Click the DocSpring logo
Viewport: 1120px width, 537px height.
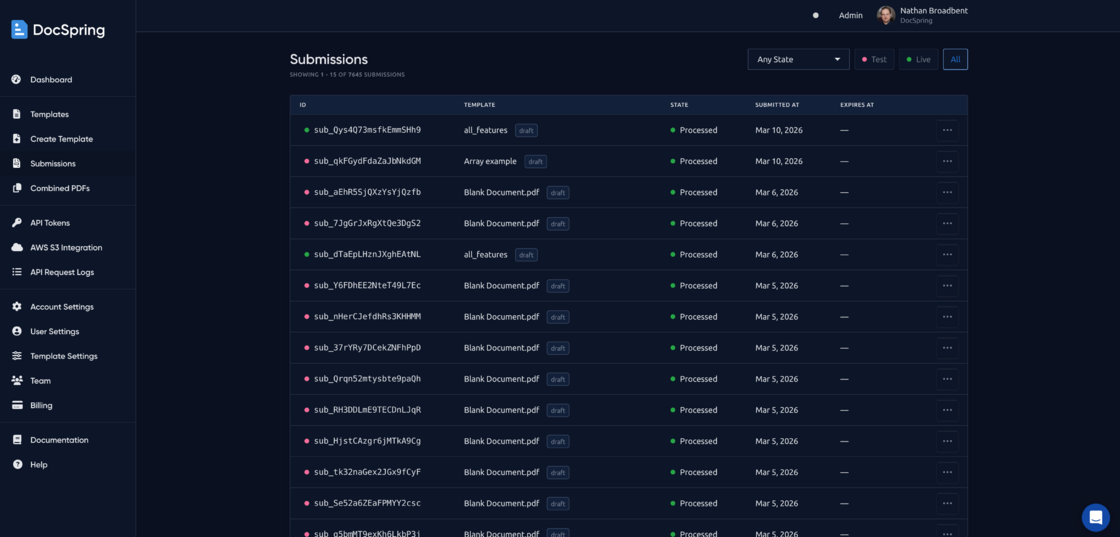58,30
